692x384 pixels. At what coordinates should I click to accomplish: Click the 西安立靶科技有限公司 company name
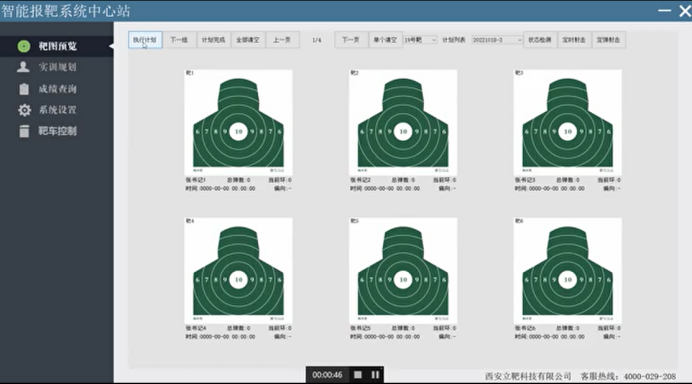click(x=528, y=376)
